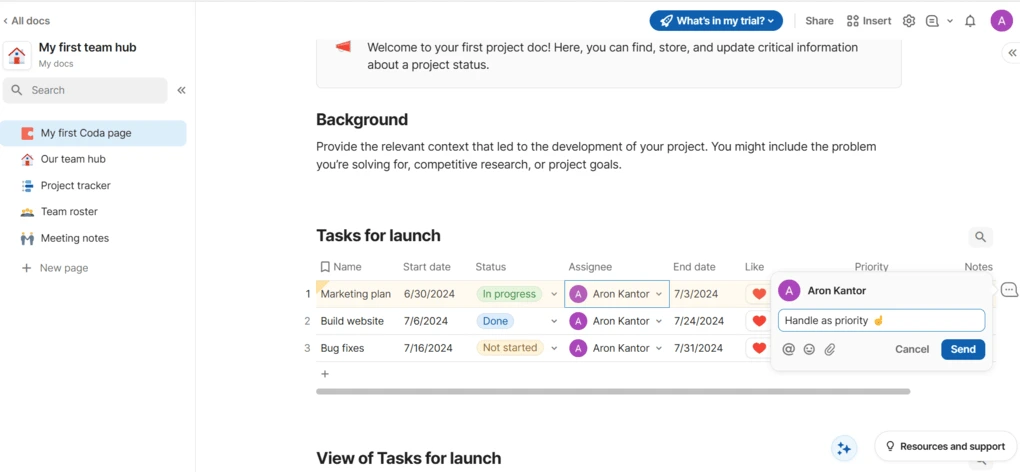This screenshot has height=472, width=1020.
Task: Click the In progress status tag
Action: click(509, 294)
